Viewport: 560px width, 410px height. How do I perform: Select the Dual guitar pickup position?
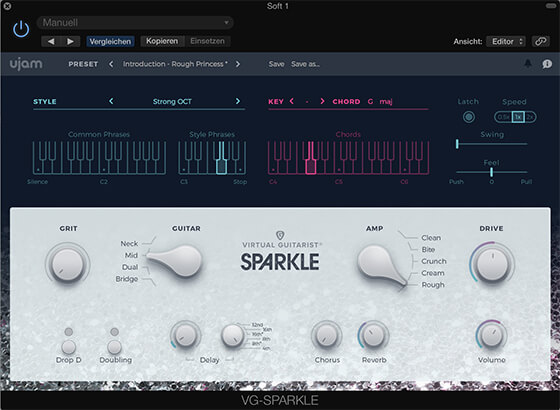click(130, 267)
